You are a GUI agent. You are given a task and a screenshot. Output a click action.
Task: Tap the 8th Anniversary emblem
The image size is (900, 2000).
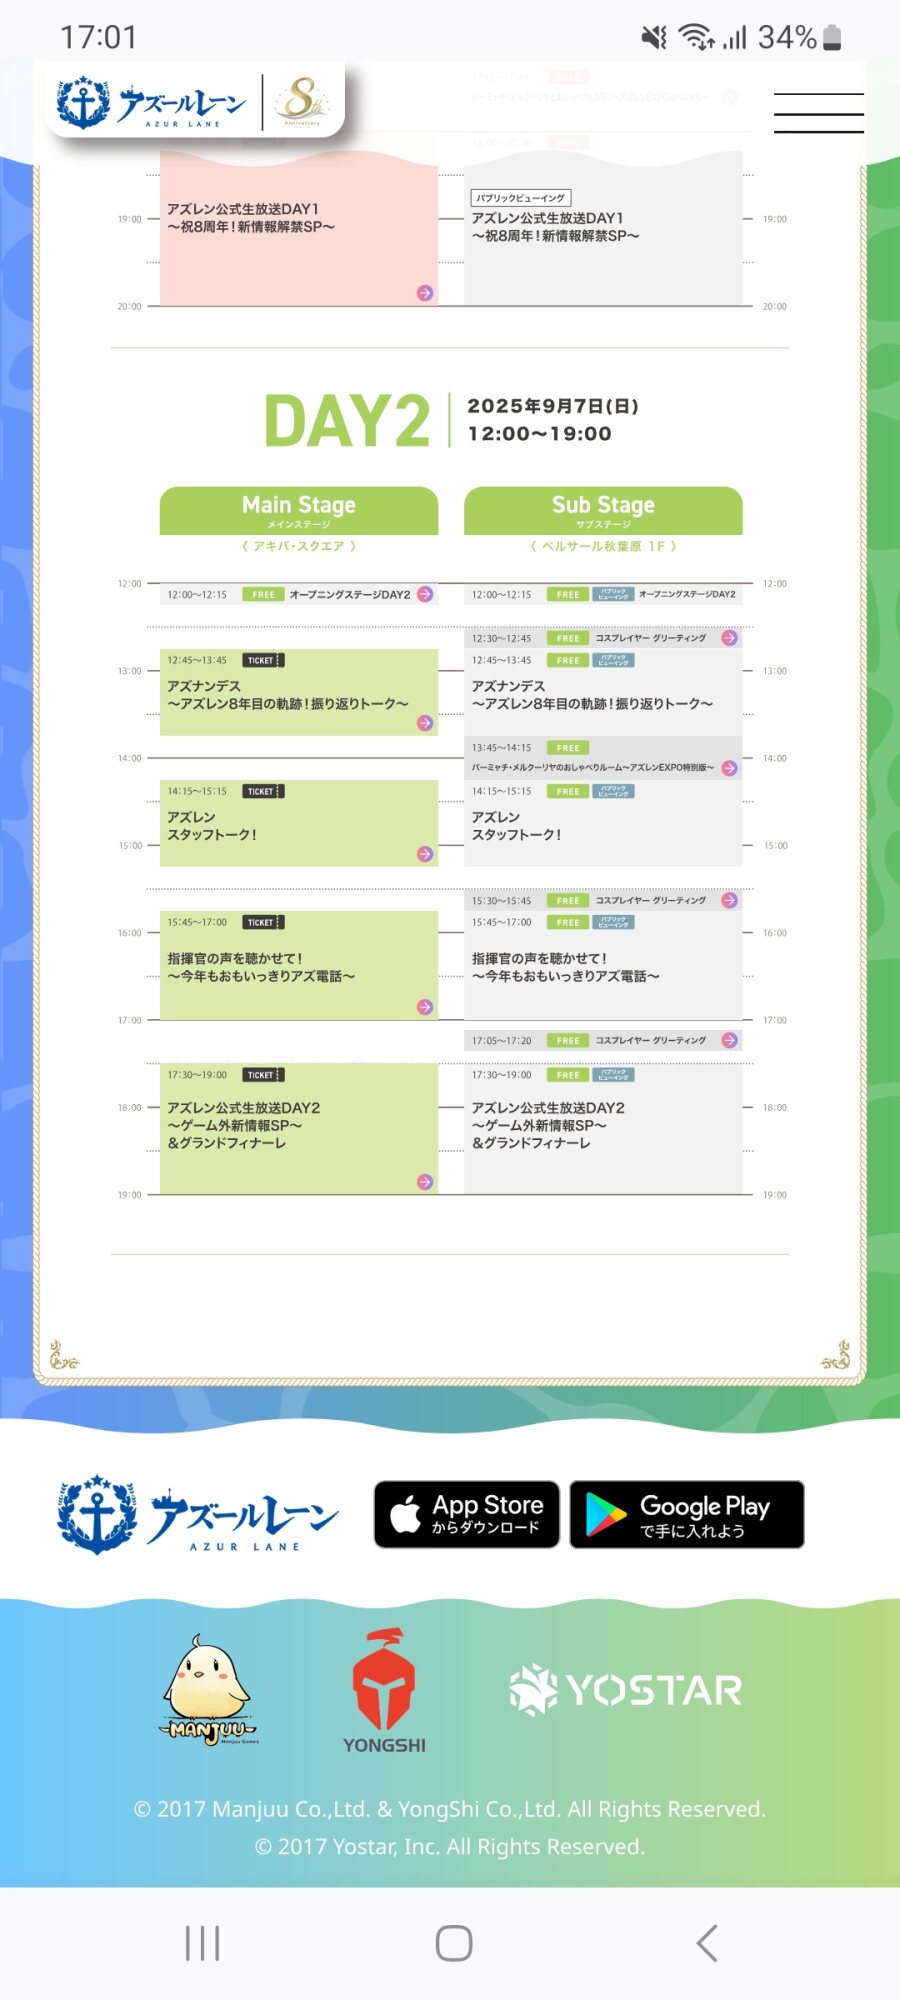303,102
